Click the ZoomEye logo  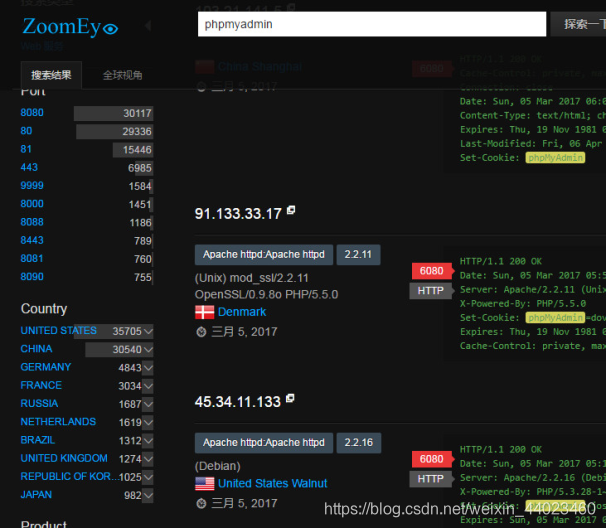point(70,27)
